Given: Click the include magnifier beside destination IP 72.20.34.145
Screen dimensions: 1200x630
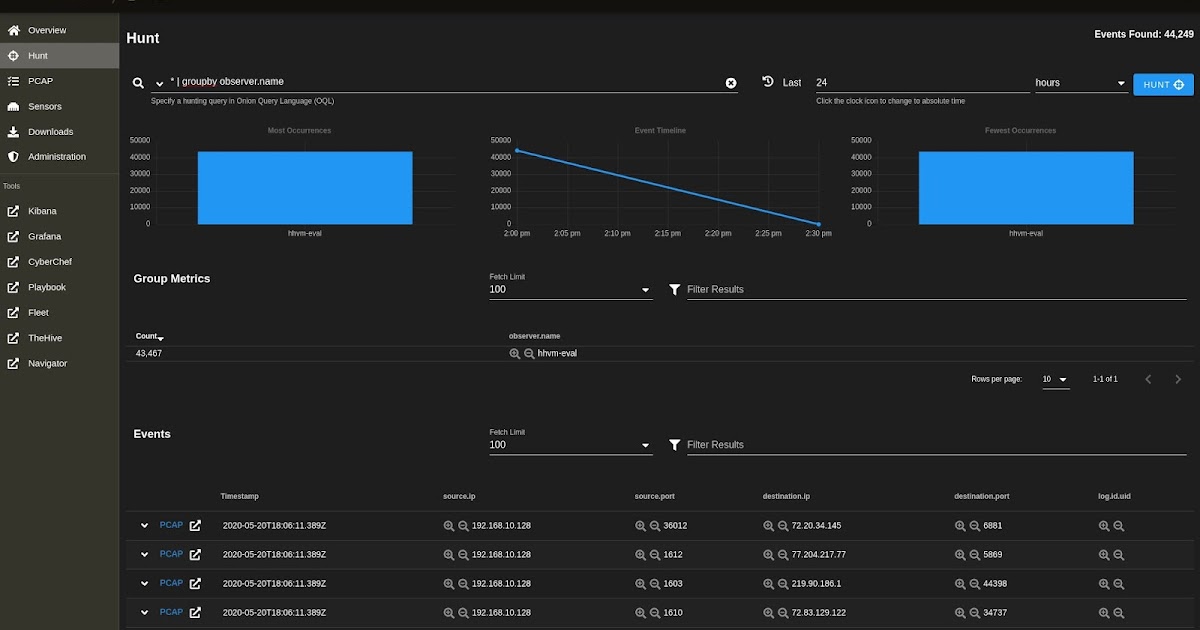Looking at the screenshot, I should click(768, 525).
